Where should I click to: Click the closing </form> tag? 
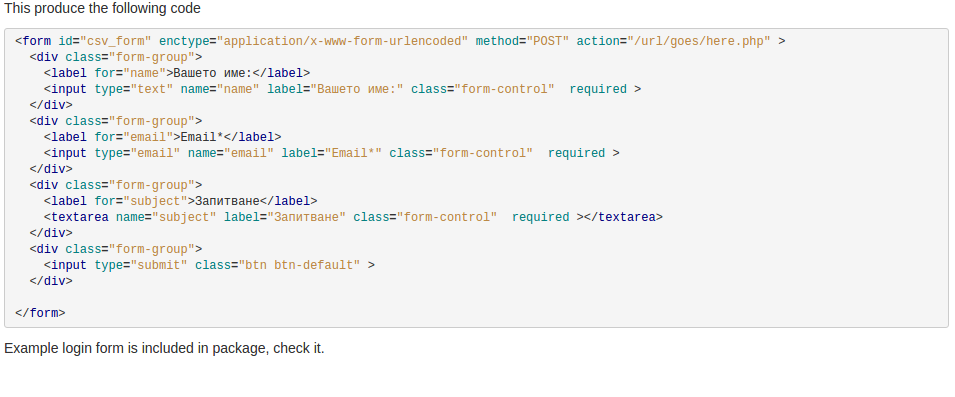[x=40, y=314]
